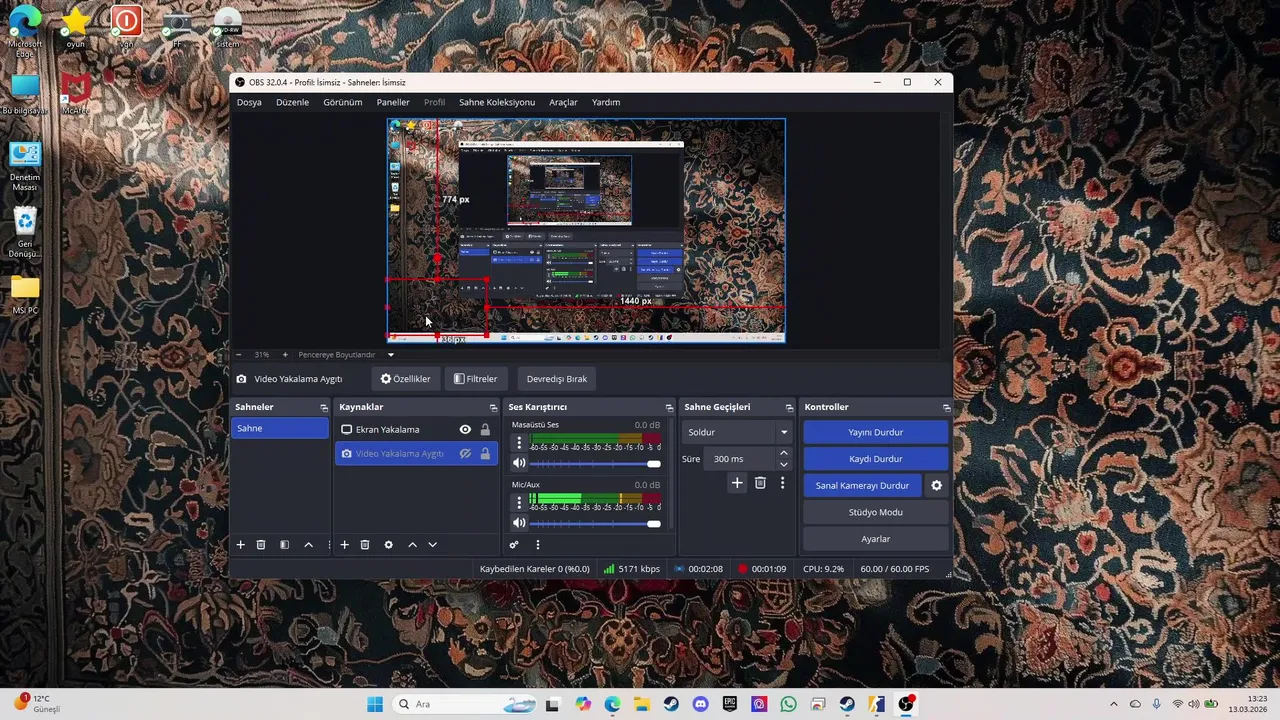This screenshot has height=720, width=1280.
Task: Open Yardım menu
Action: 606,102
